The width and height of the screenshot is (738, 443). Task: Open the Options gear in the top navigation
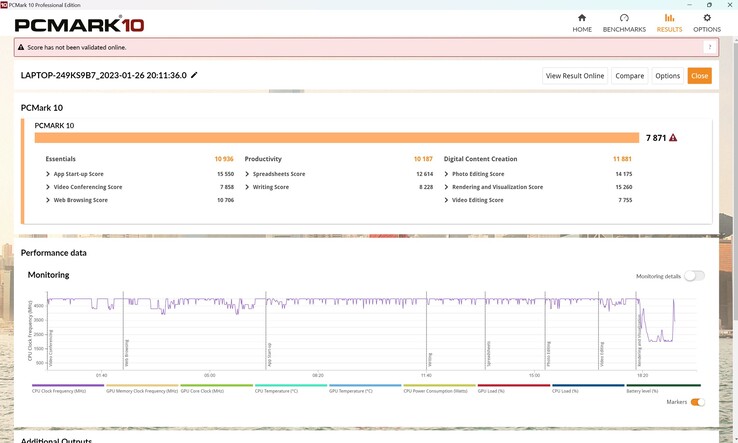[x=707, y=18]
